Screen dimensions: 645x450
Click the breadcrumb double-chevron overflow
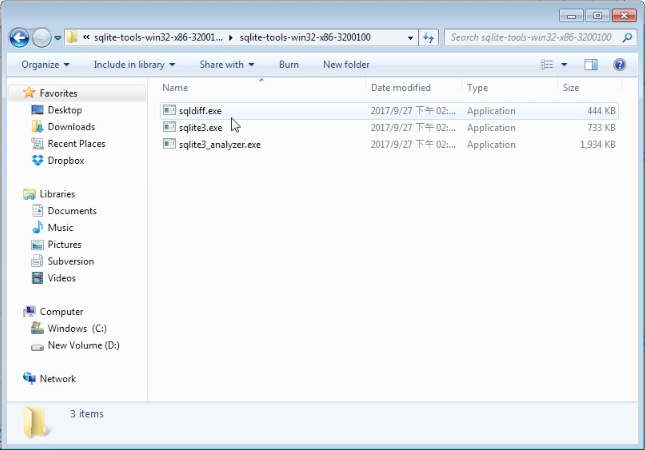[86, 37]
